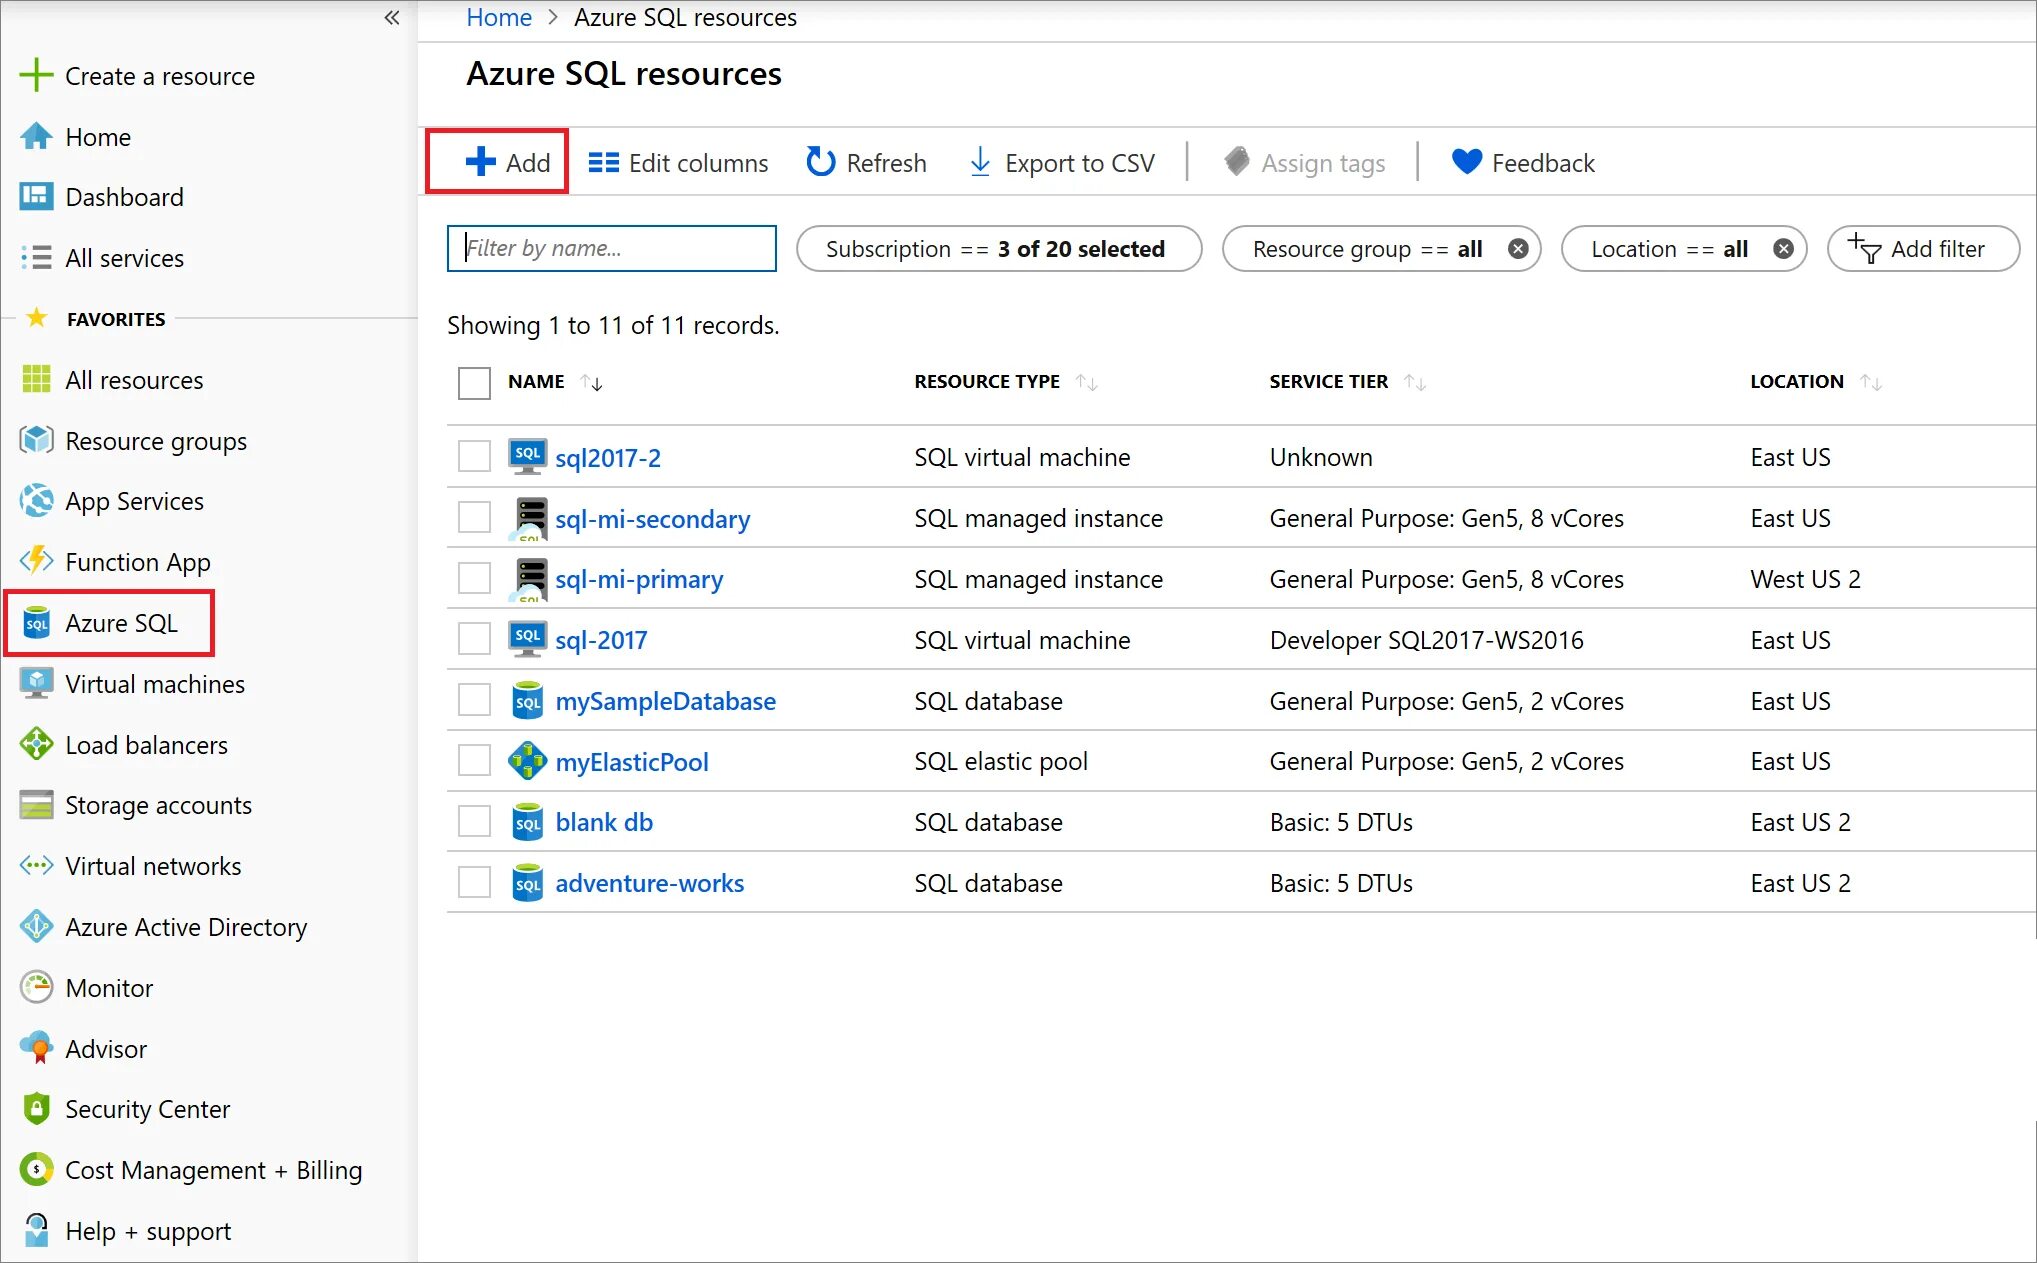Click the Add filter button

point(1922,249)
